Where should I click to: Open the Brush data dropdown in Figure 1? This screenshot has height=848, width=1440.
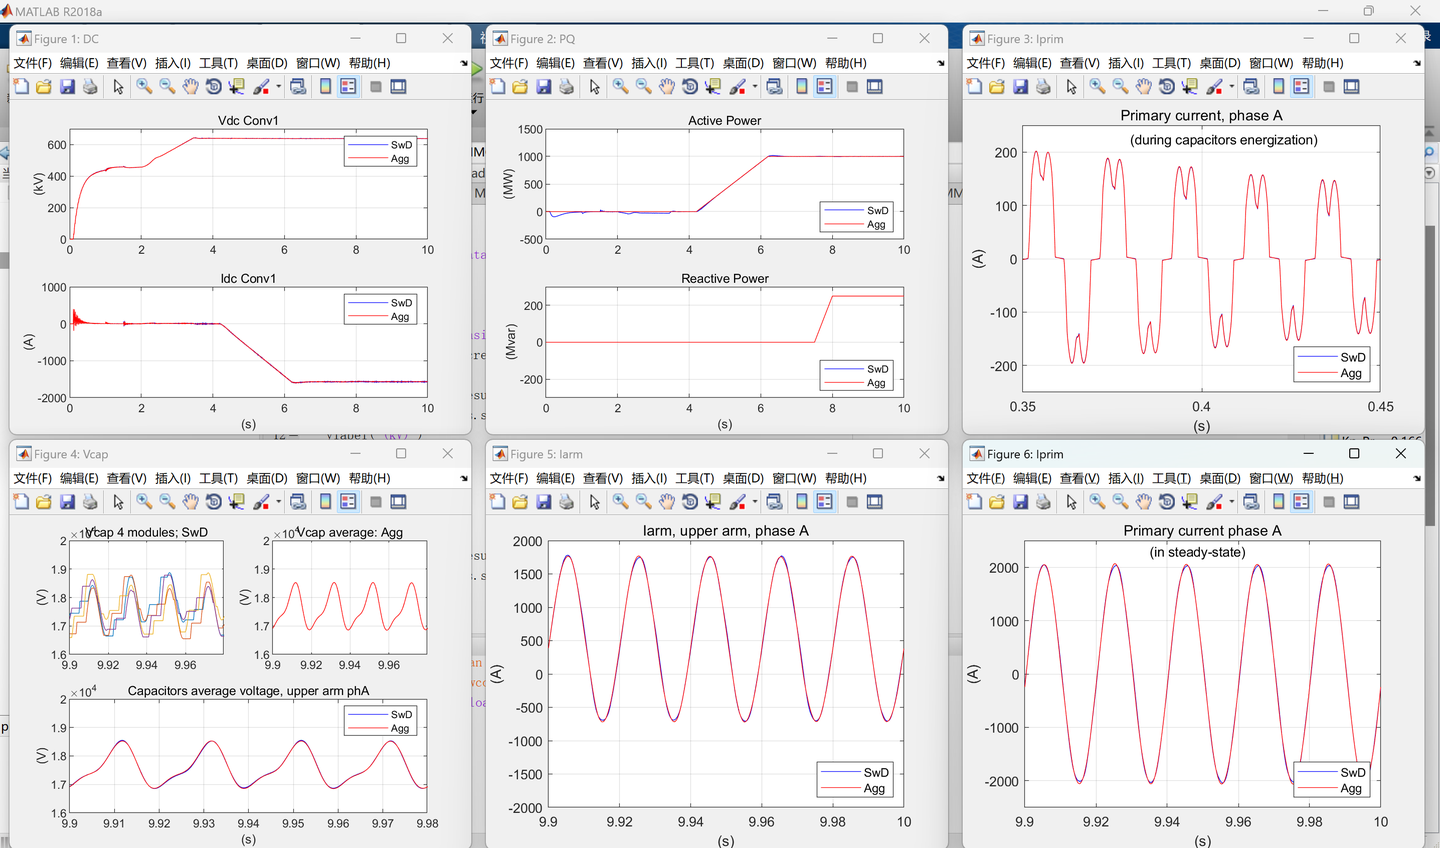[x=277, y=86]
